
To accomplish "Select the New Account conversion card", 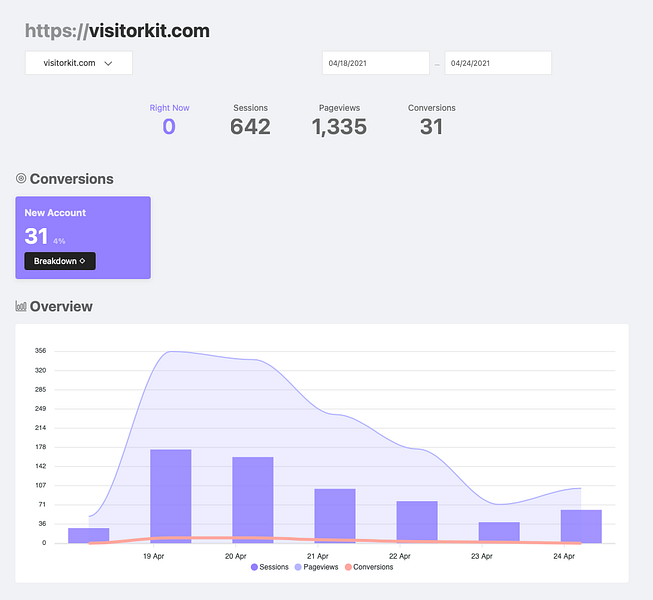I will click(x=83, y=237).
